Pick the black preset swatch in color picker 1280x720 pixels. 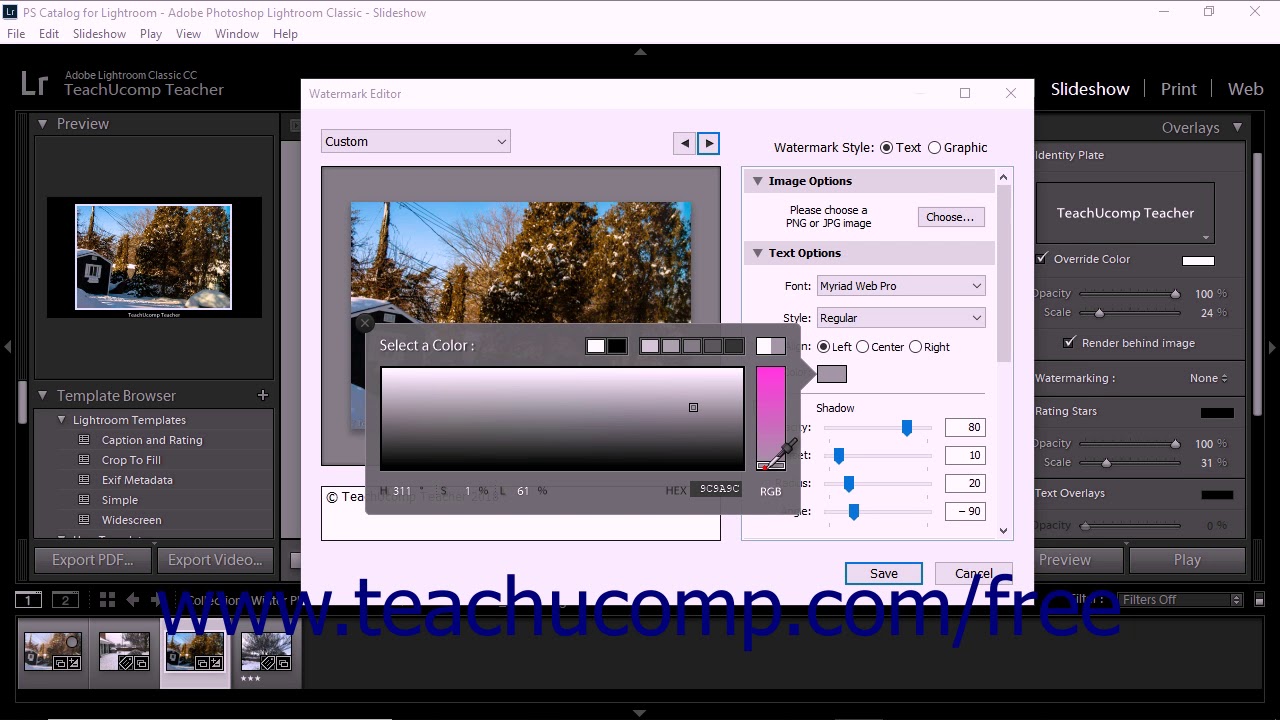point(617,346)
